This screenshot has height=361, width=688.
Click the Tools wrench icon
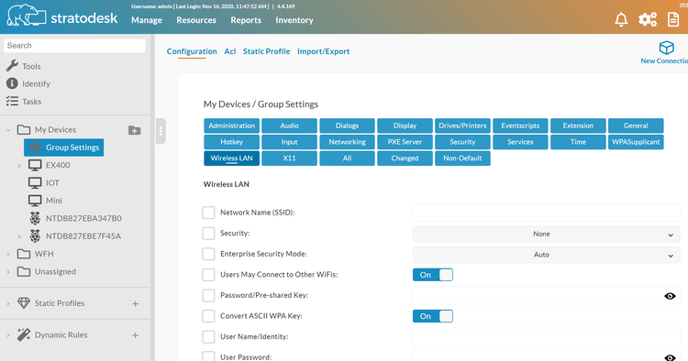pyautogui.click(x=12, y=66)
